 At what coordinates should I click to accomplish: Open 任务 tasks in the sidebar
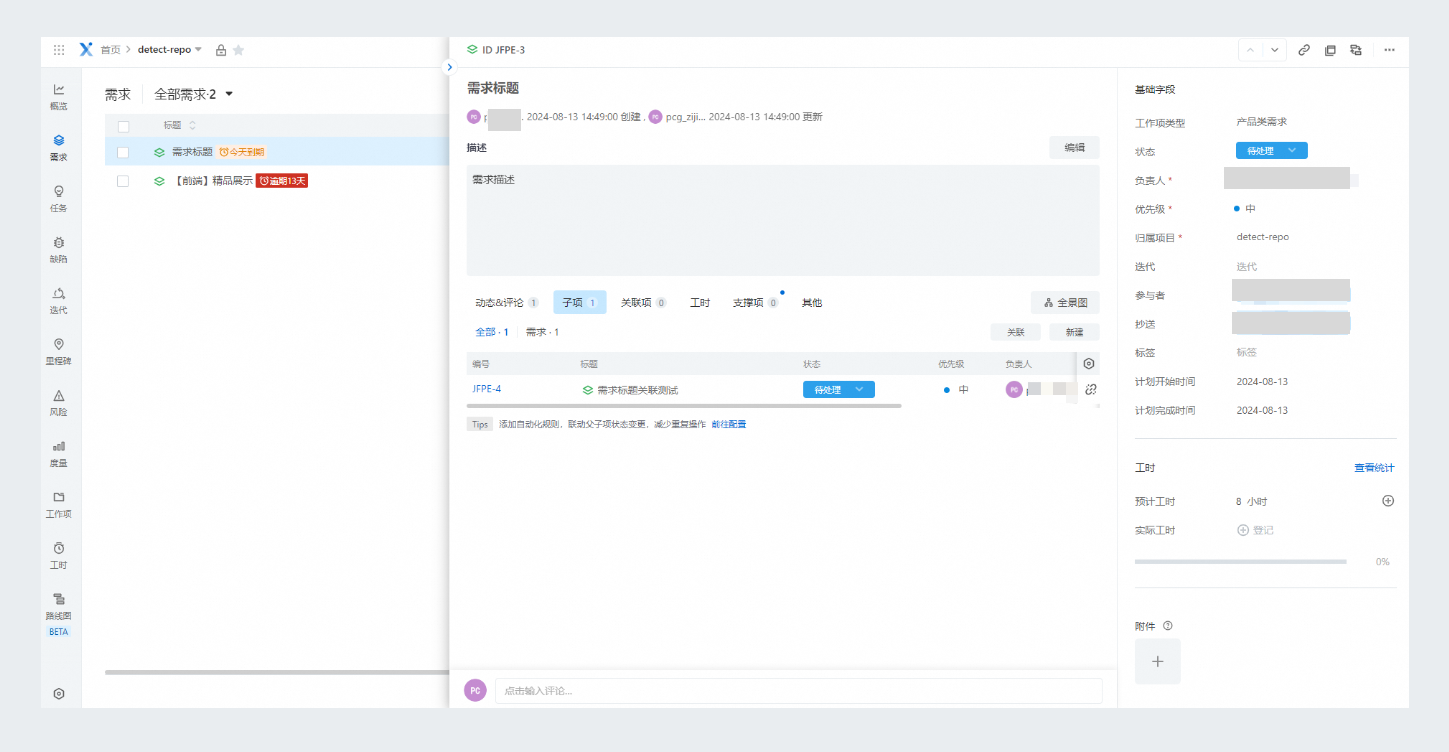[59, 199]
